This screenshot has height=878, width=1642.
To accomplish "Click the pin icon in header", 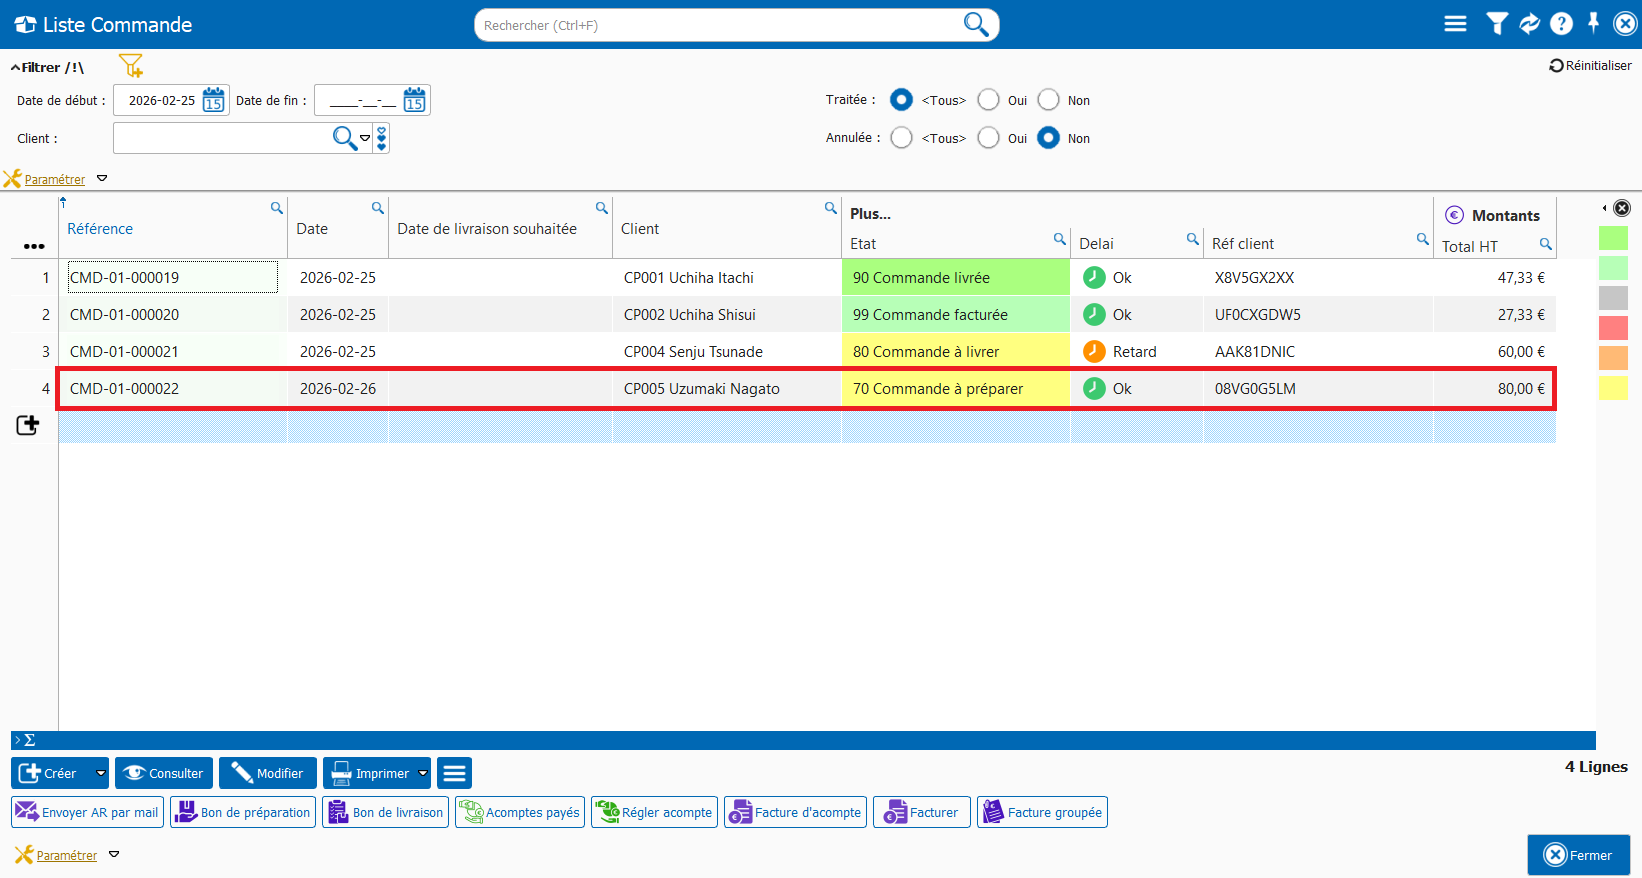I will click(x=1593, y=23).
